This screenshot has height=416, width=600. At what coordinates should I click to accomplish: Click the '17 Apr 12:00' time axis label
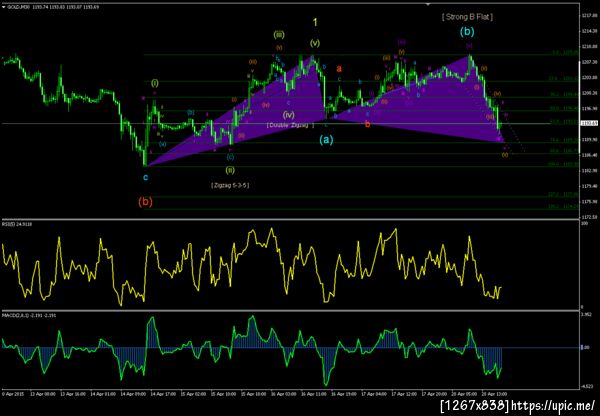(402, 393)
